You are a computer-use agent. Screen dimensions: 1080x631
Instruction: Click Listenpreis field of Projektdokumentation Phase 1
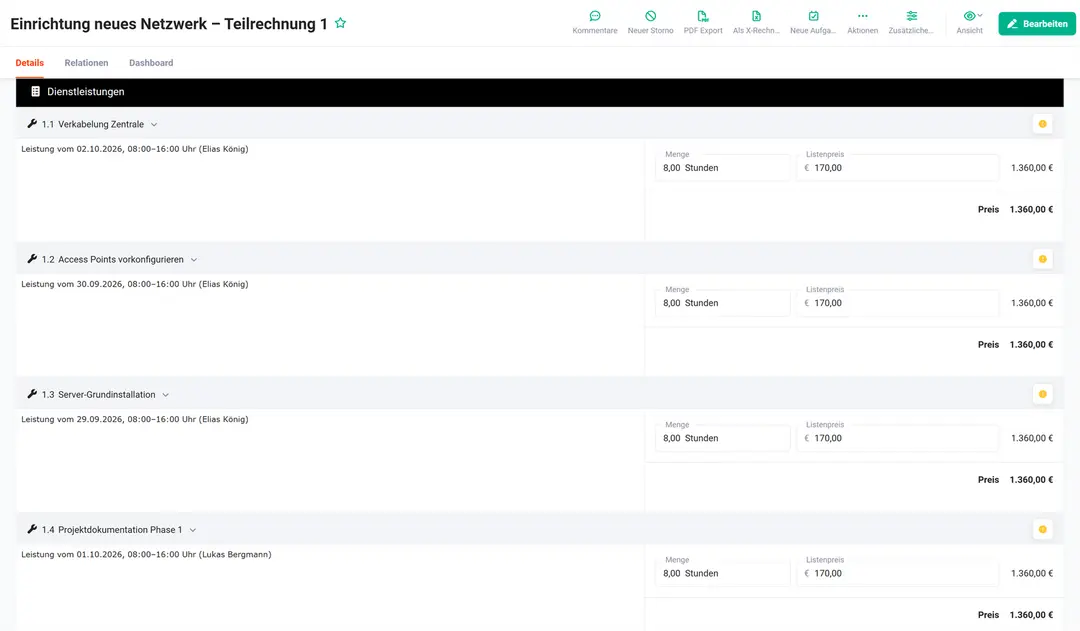[x=897, y=572]
